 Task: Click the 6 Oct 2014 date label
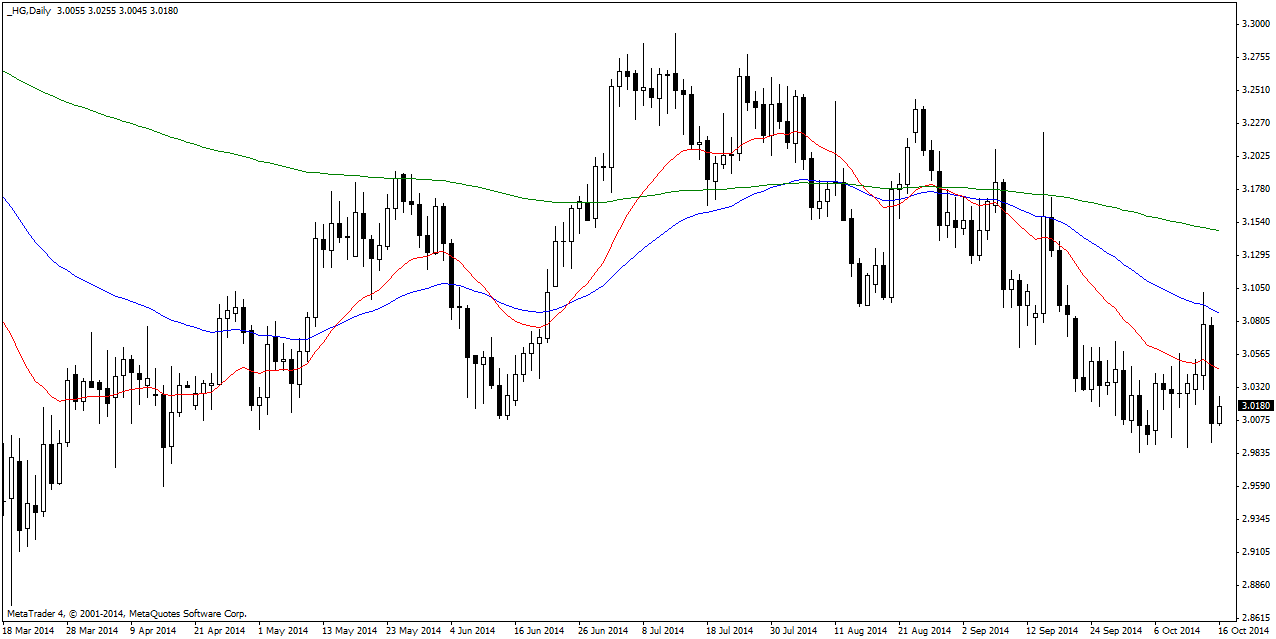1178,631
